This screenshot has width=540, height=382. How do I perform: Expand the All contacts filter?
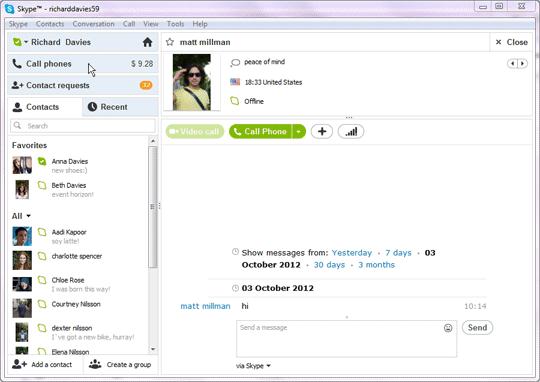(21, 216)
